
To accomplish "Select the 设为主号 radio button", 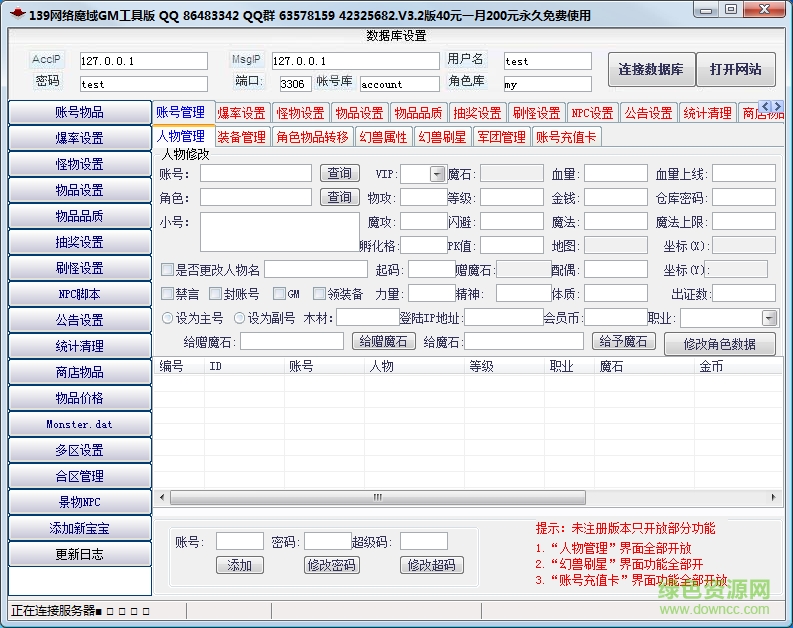I will pos(167,318).
